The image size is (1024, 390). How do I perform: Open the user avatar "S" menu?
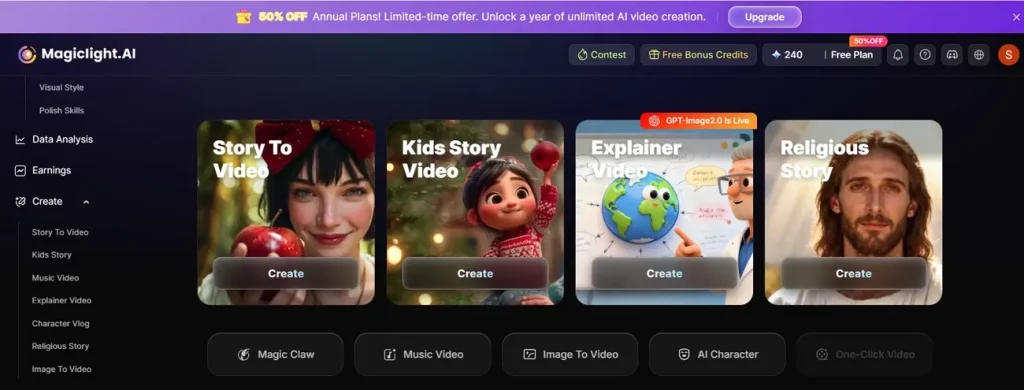point(1008,55)
